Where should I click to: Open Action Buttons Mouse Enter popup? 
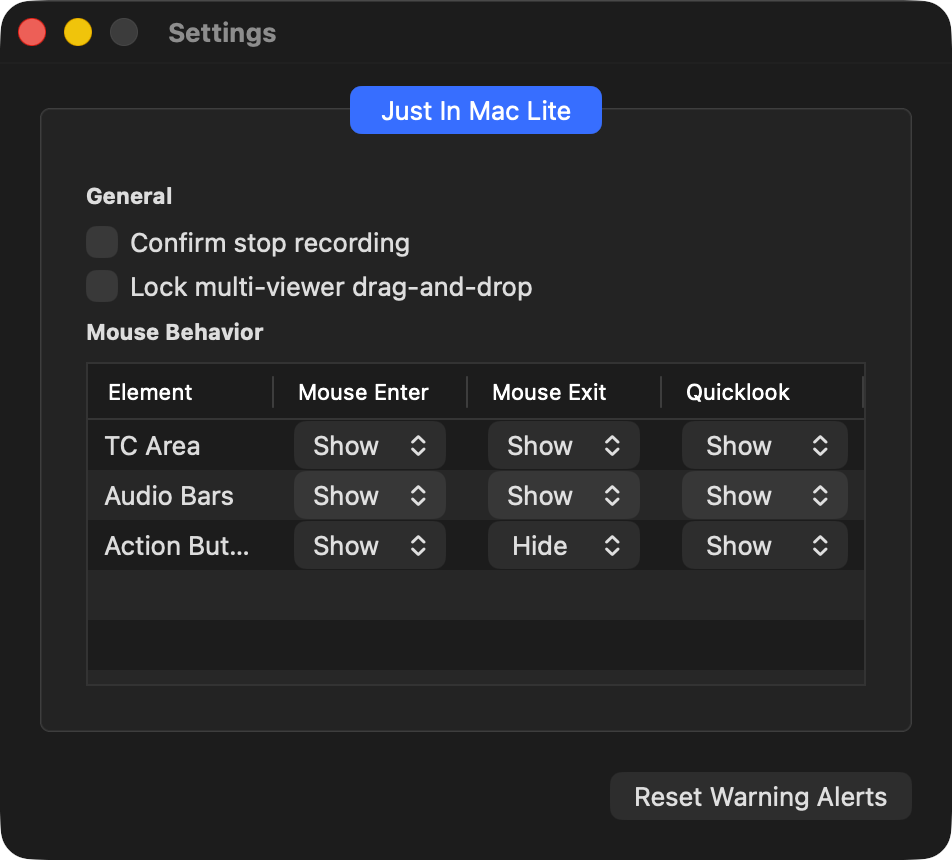(370, 545)
